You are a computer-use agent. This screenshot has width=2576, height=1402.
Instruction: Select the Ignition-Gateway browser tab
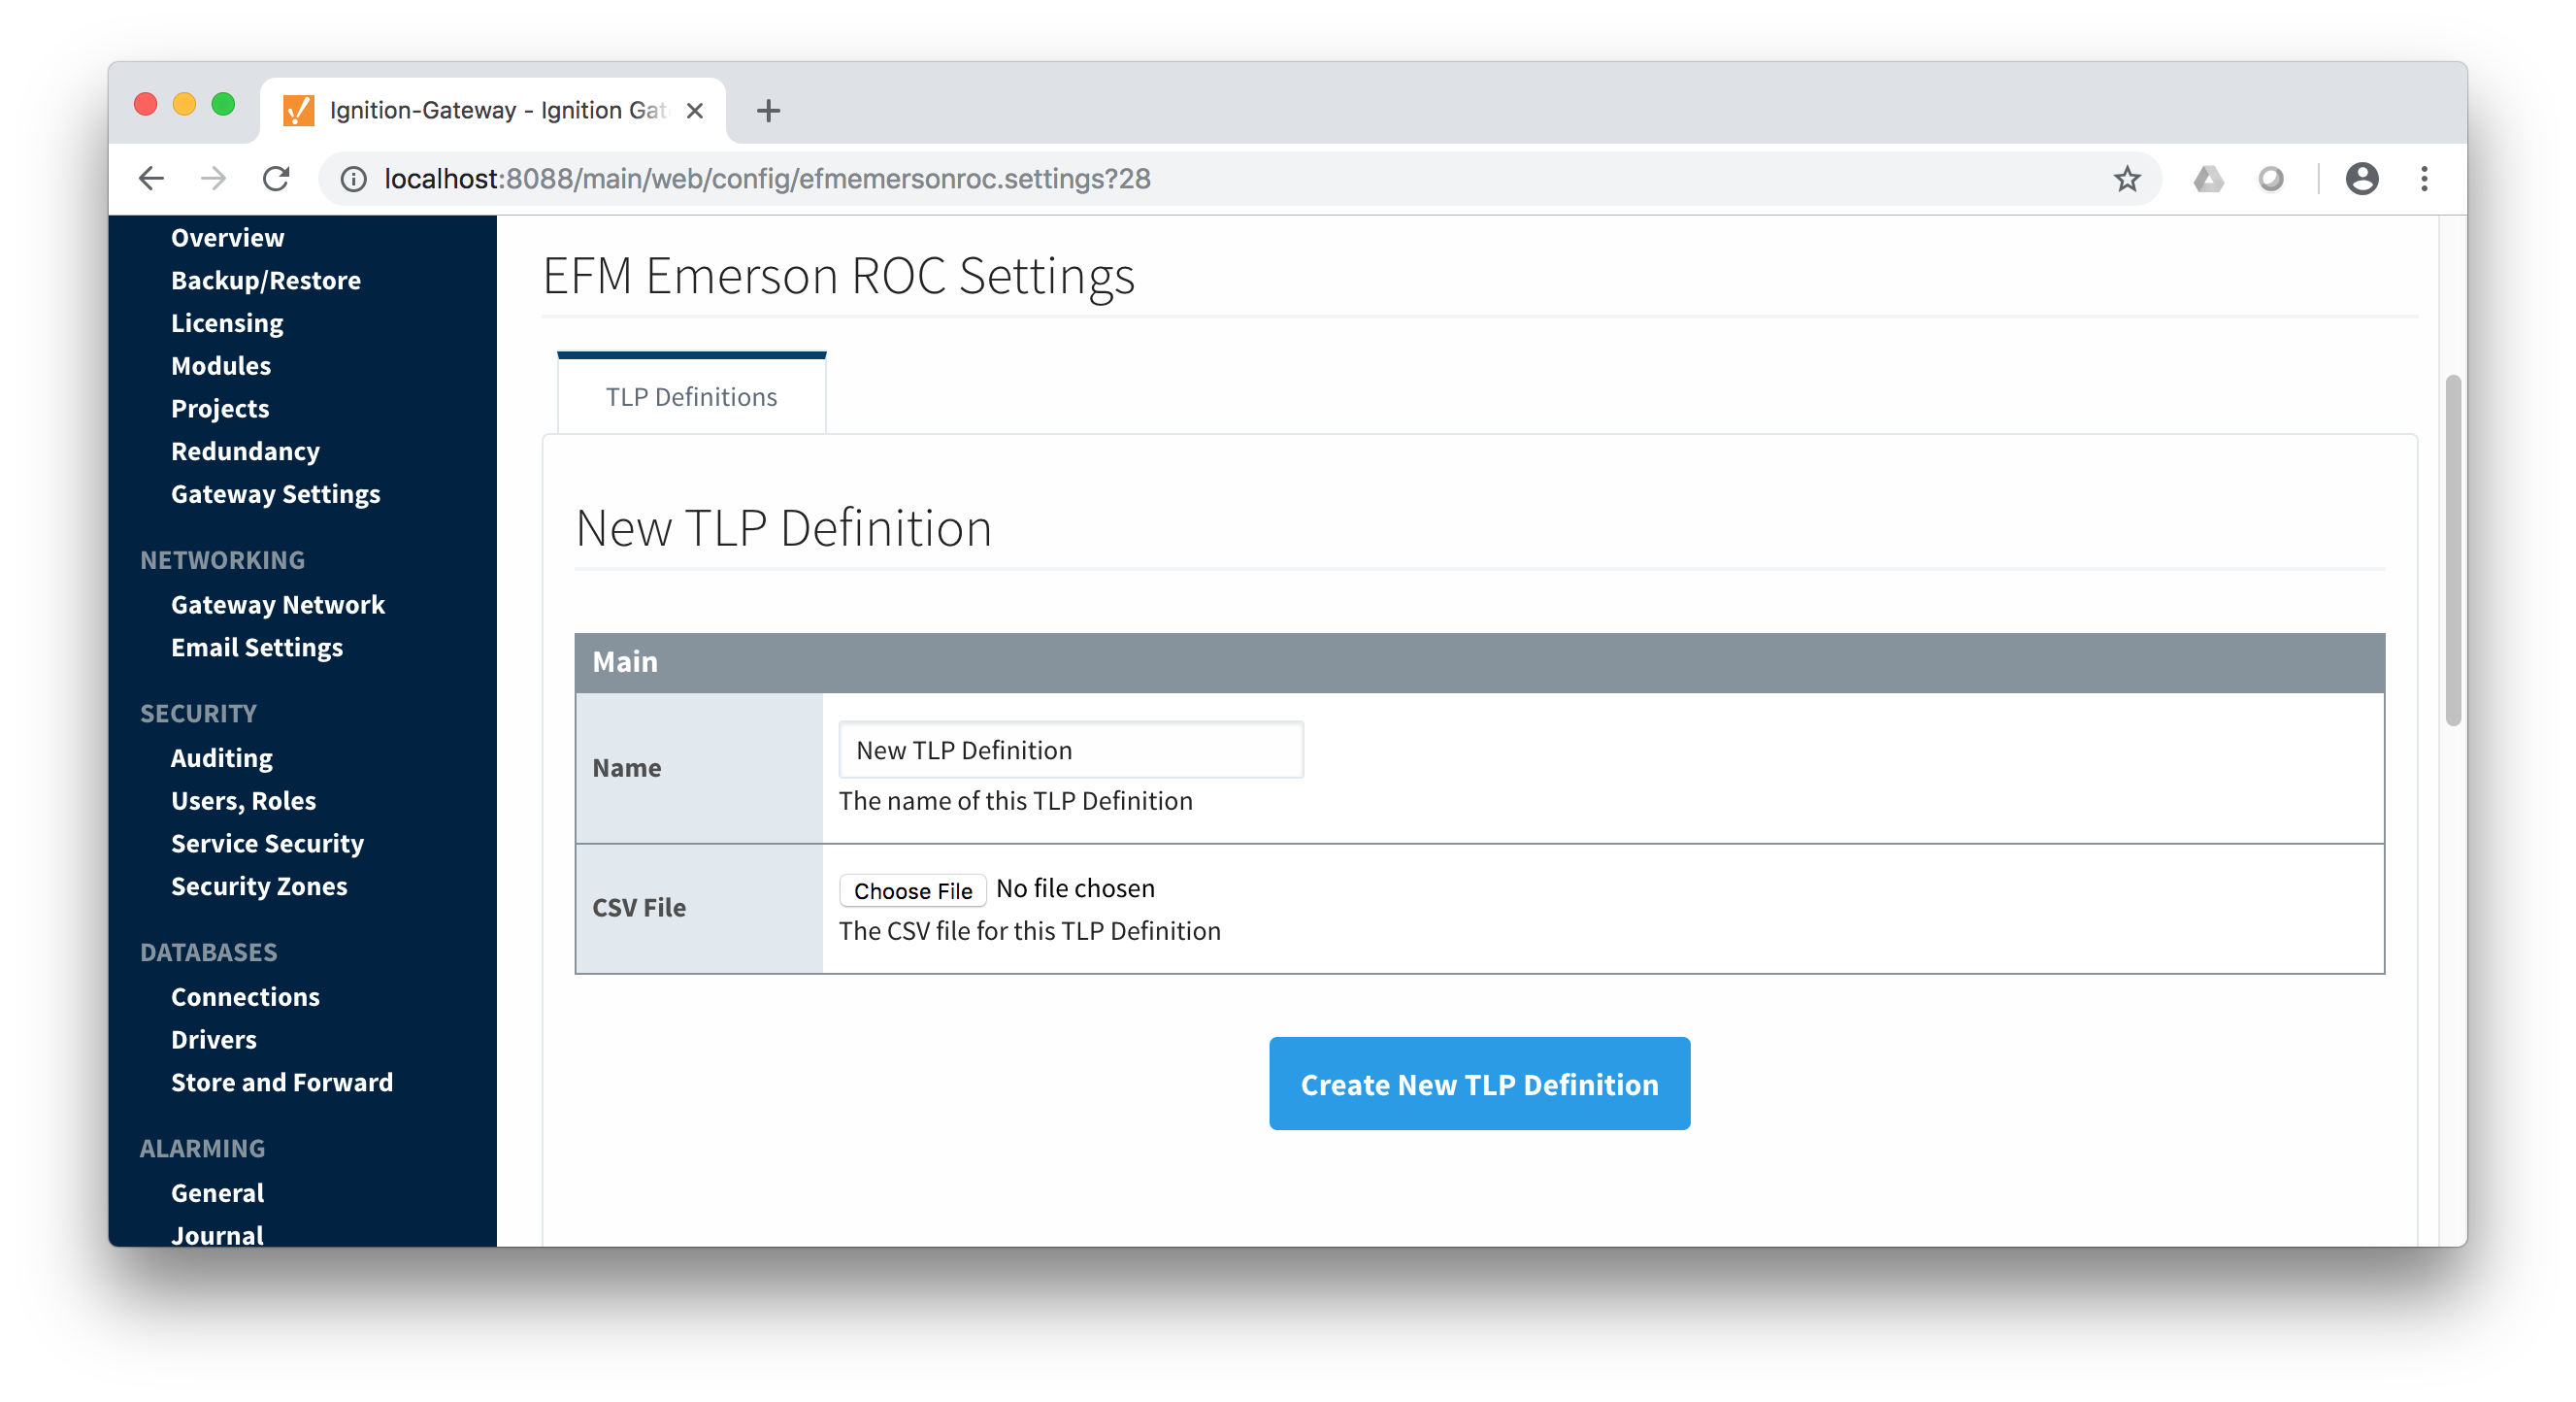[493, 110]
